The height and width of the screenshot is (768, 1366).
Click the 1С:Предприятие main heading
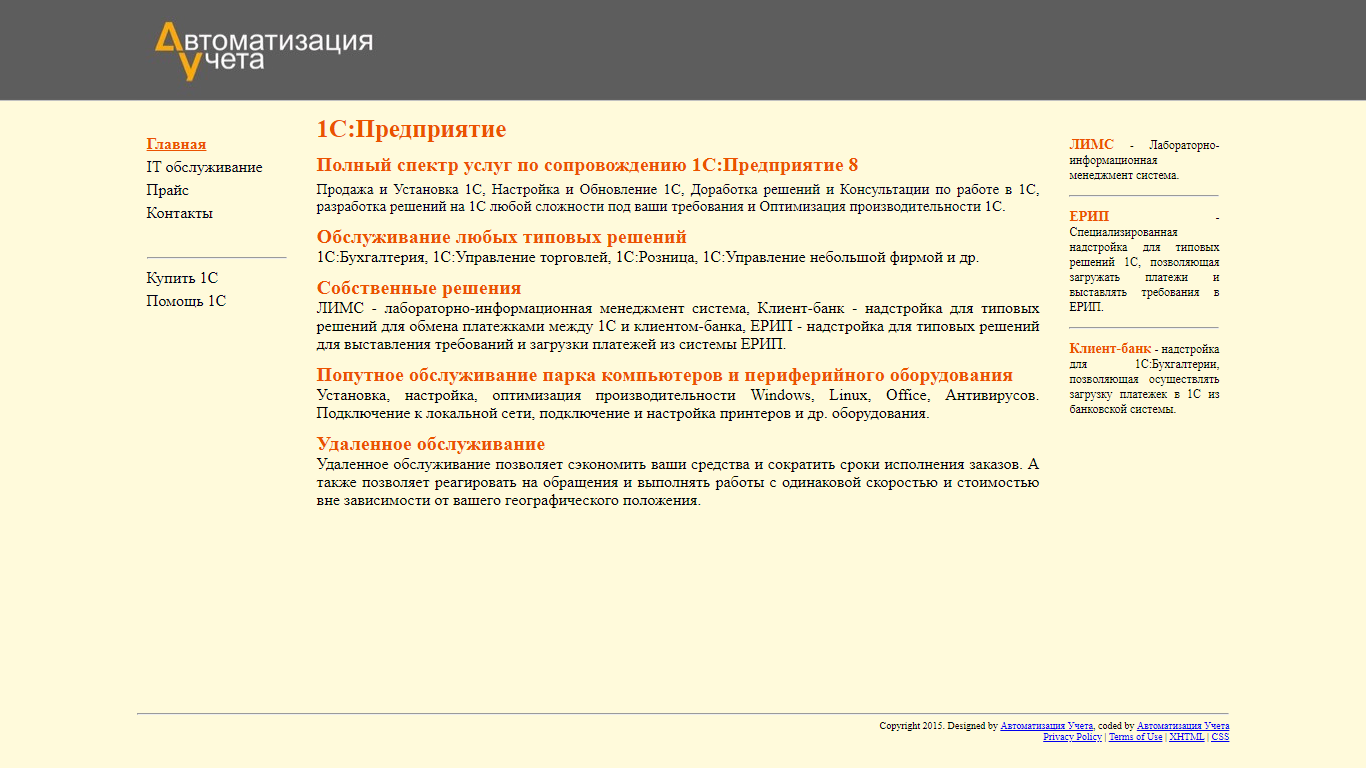click(x=411, y=129)
